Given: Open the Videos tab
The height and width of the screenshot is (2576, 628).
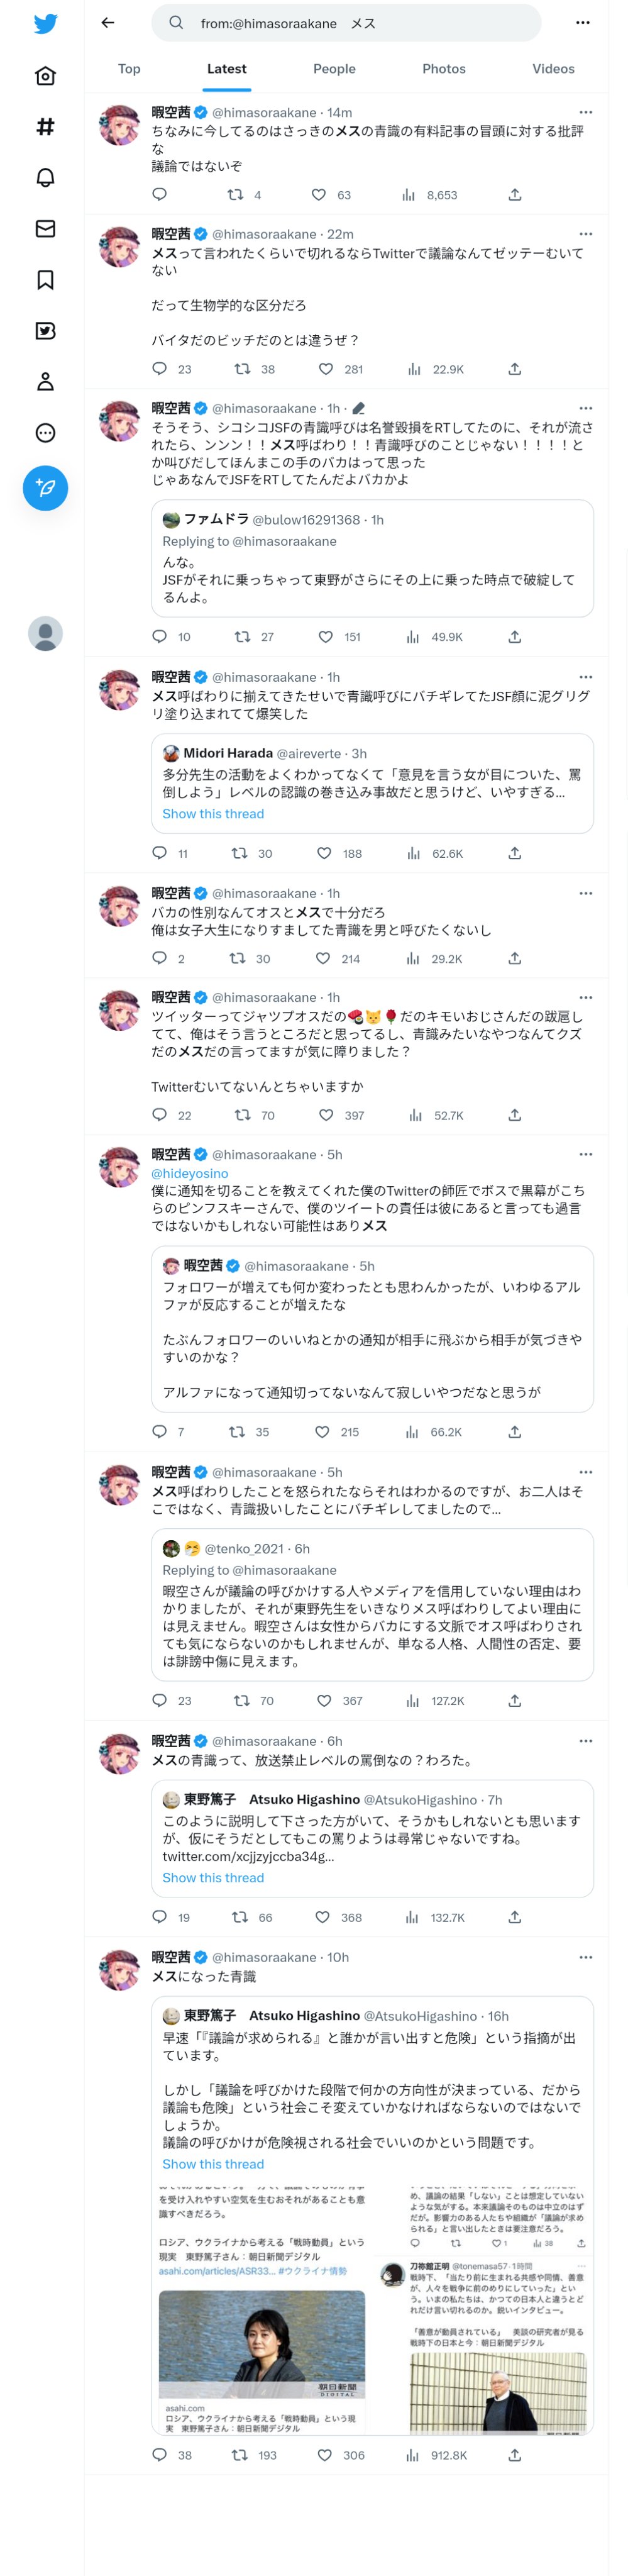Looking at the screenshot, I should click(x=552, y=69).
